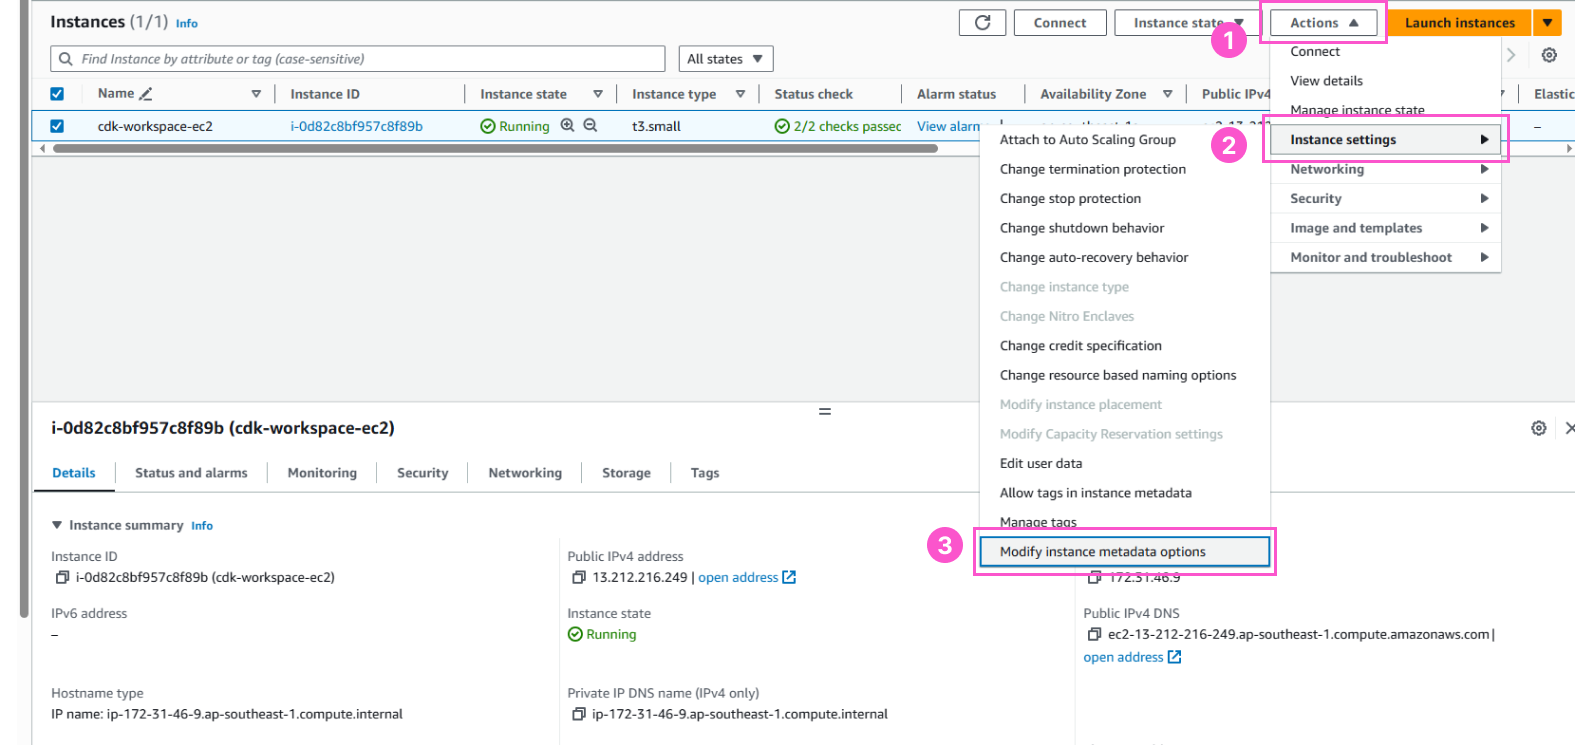Screen dimensions: 1575x745
Task: Copy the Instance ID using copy icon
Action: (62, 578)
